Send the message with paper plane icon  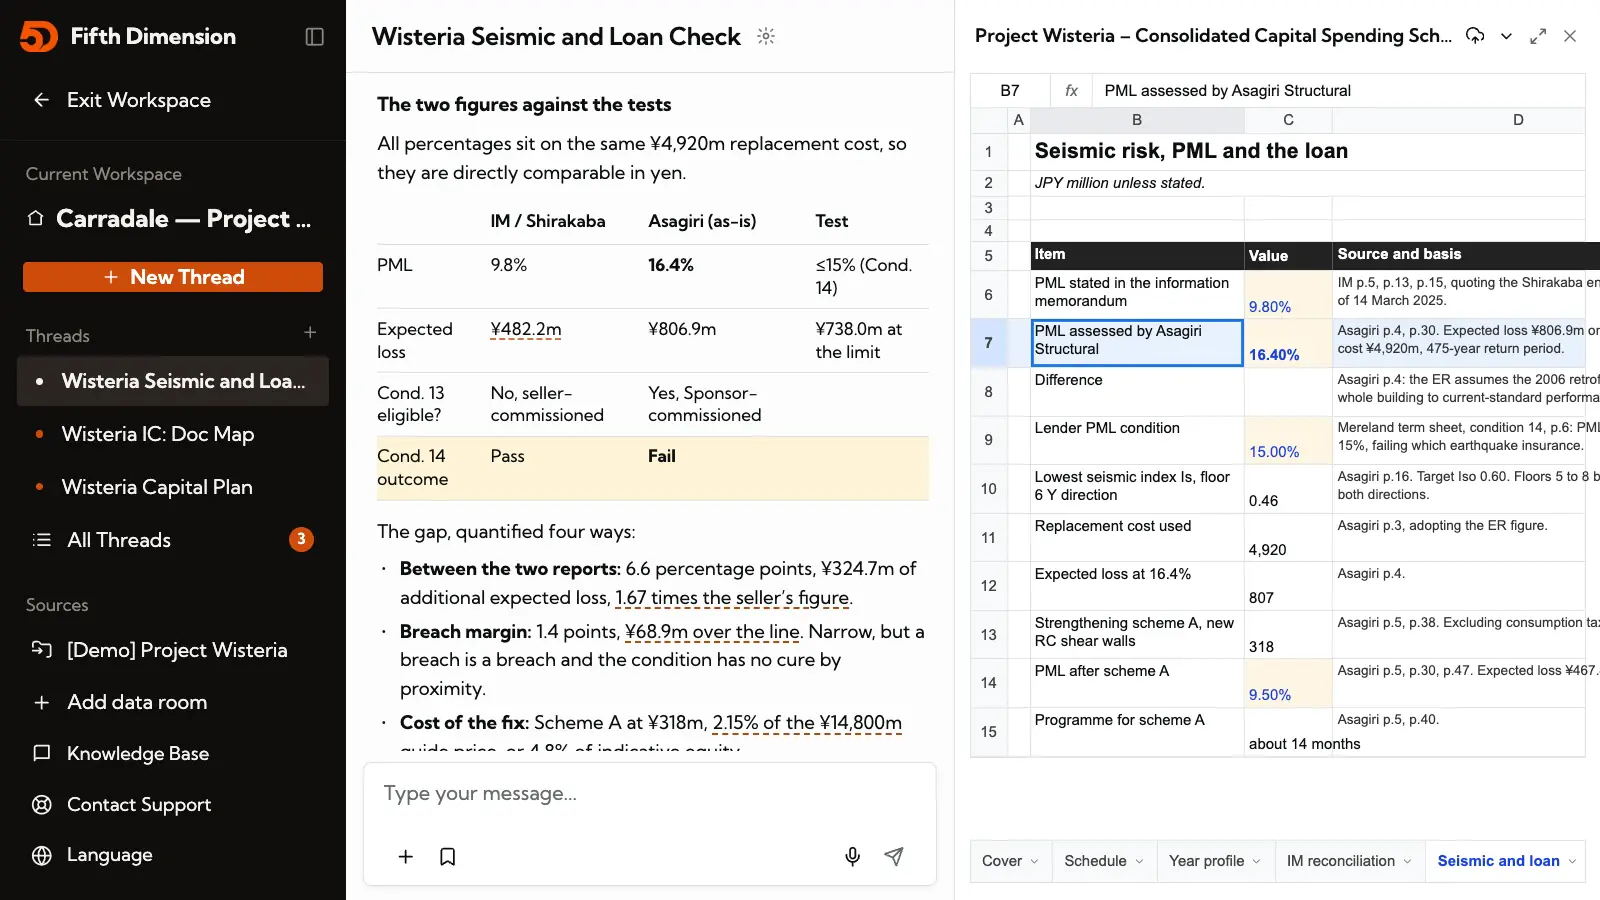click(894, 856)
